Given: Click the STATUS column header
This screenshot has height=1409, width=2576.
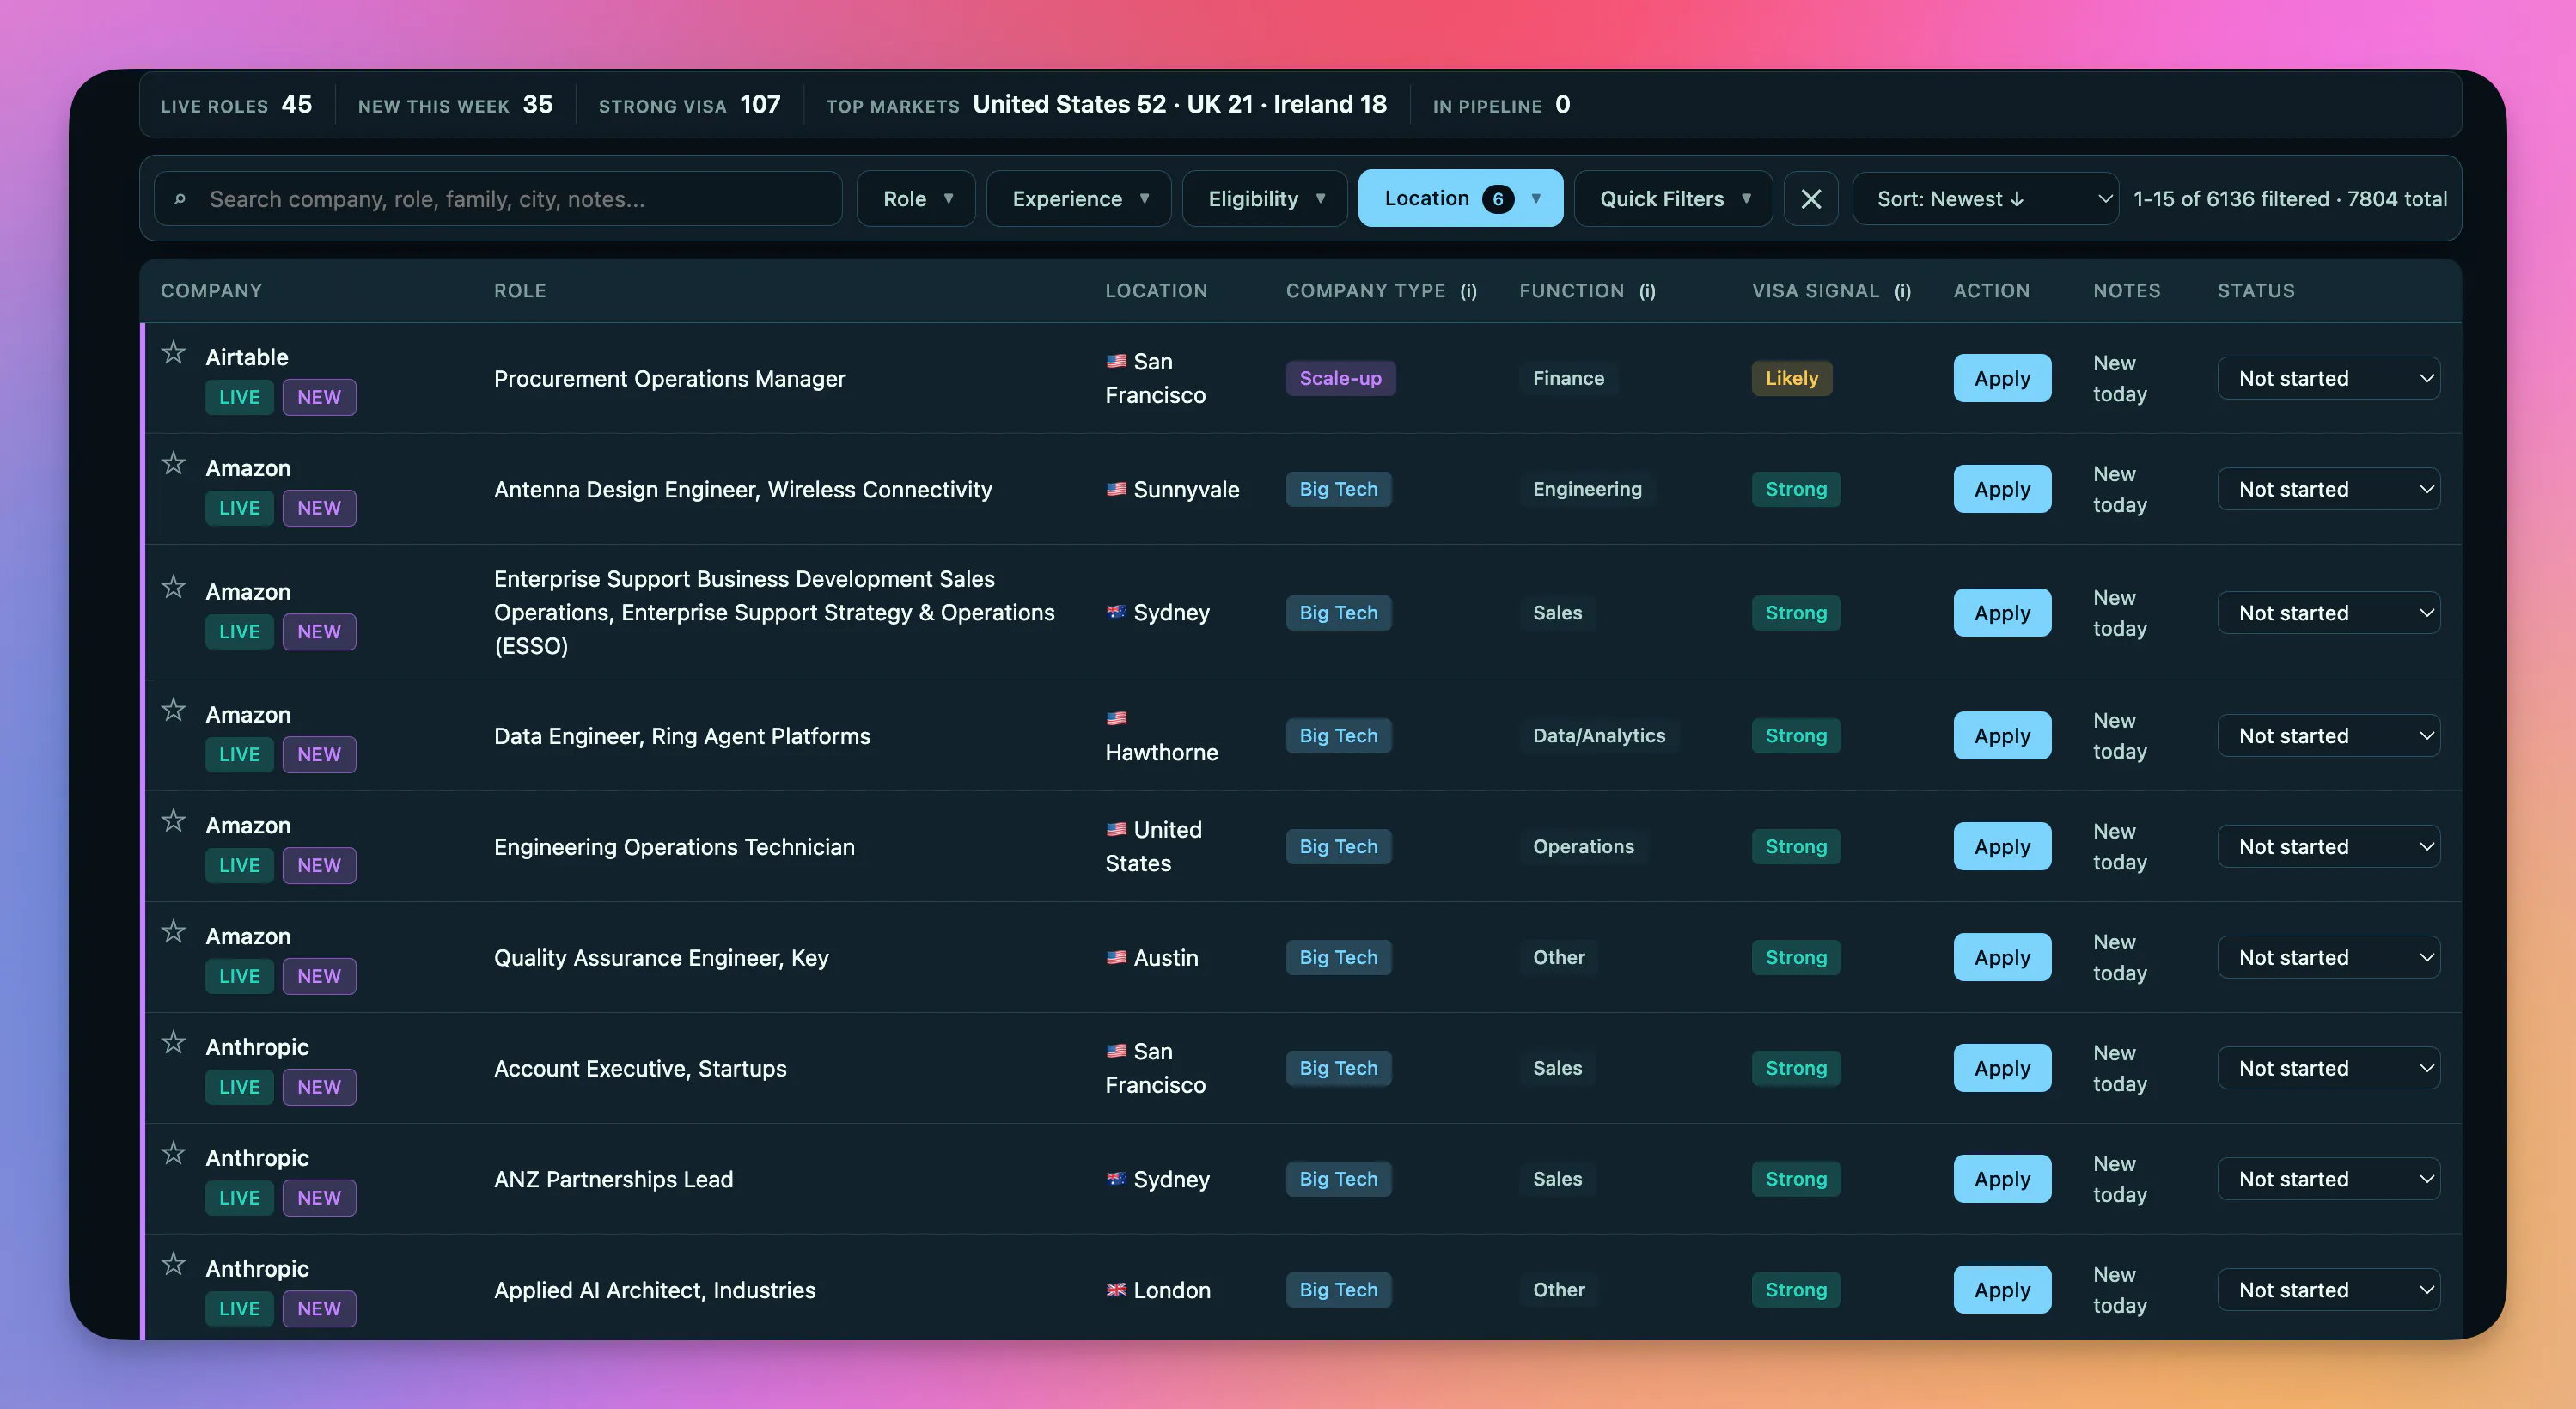Looking at the screenshot, I should pyautogui.click(x=2256, y=291).
